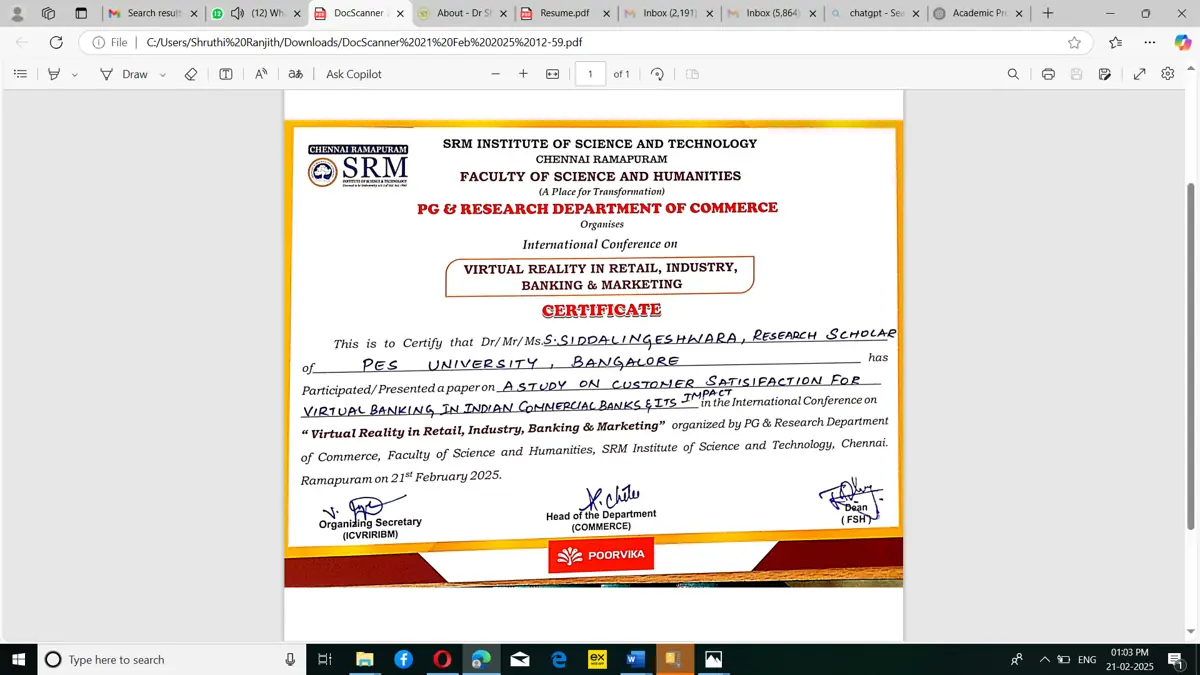
Task: Click the Read aloud icon
Action: point(261,74)
